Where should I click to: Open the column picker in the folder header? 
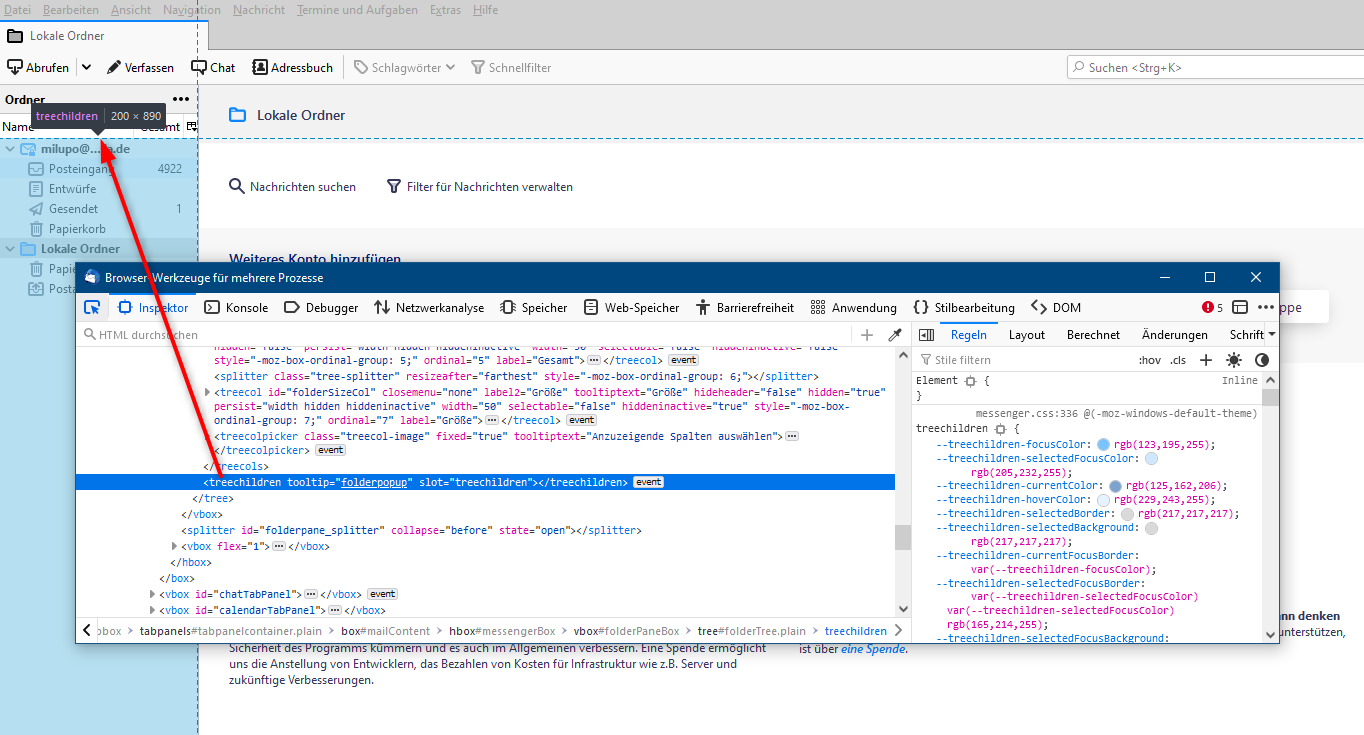coord(192,127)
